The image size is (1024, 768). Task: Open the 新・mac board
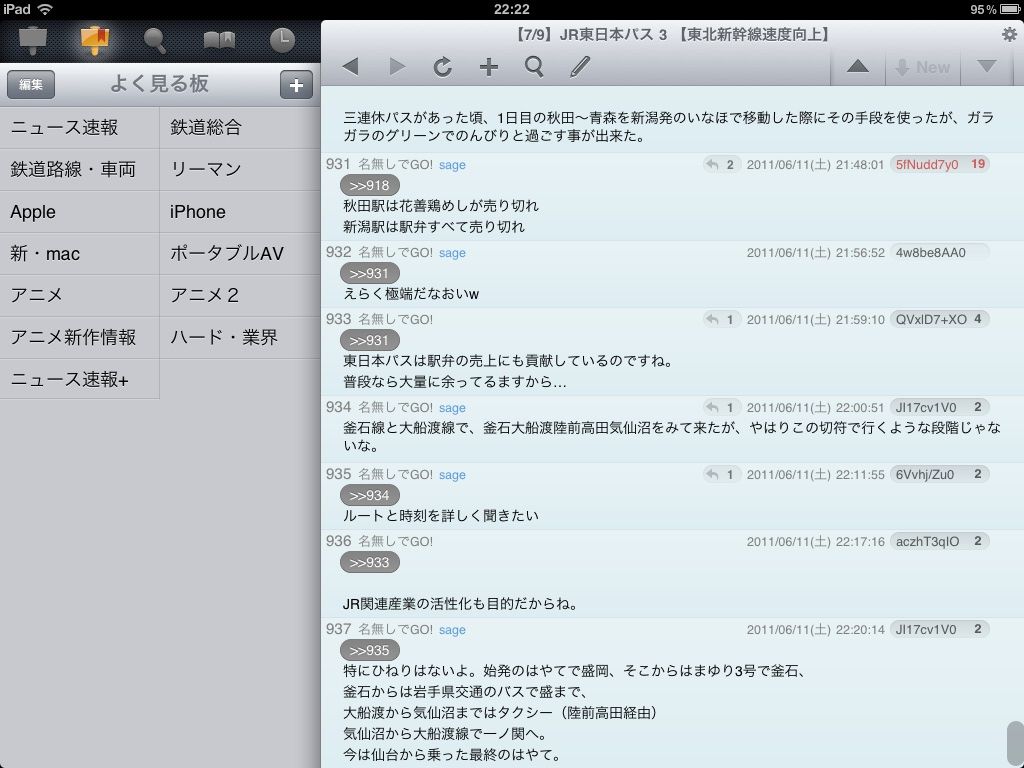[80, 253]
